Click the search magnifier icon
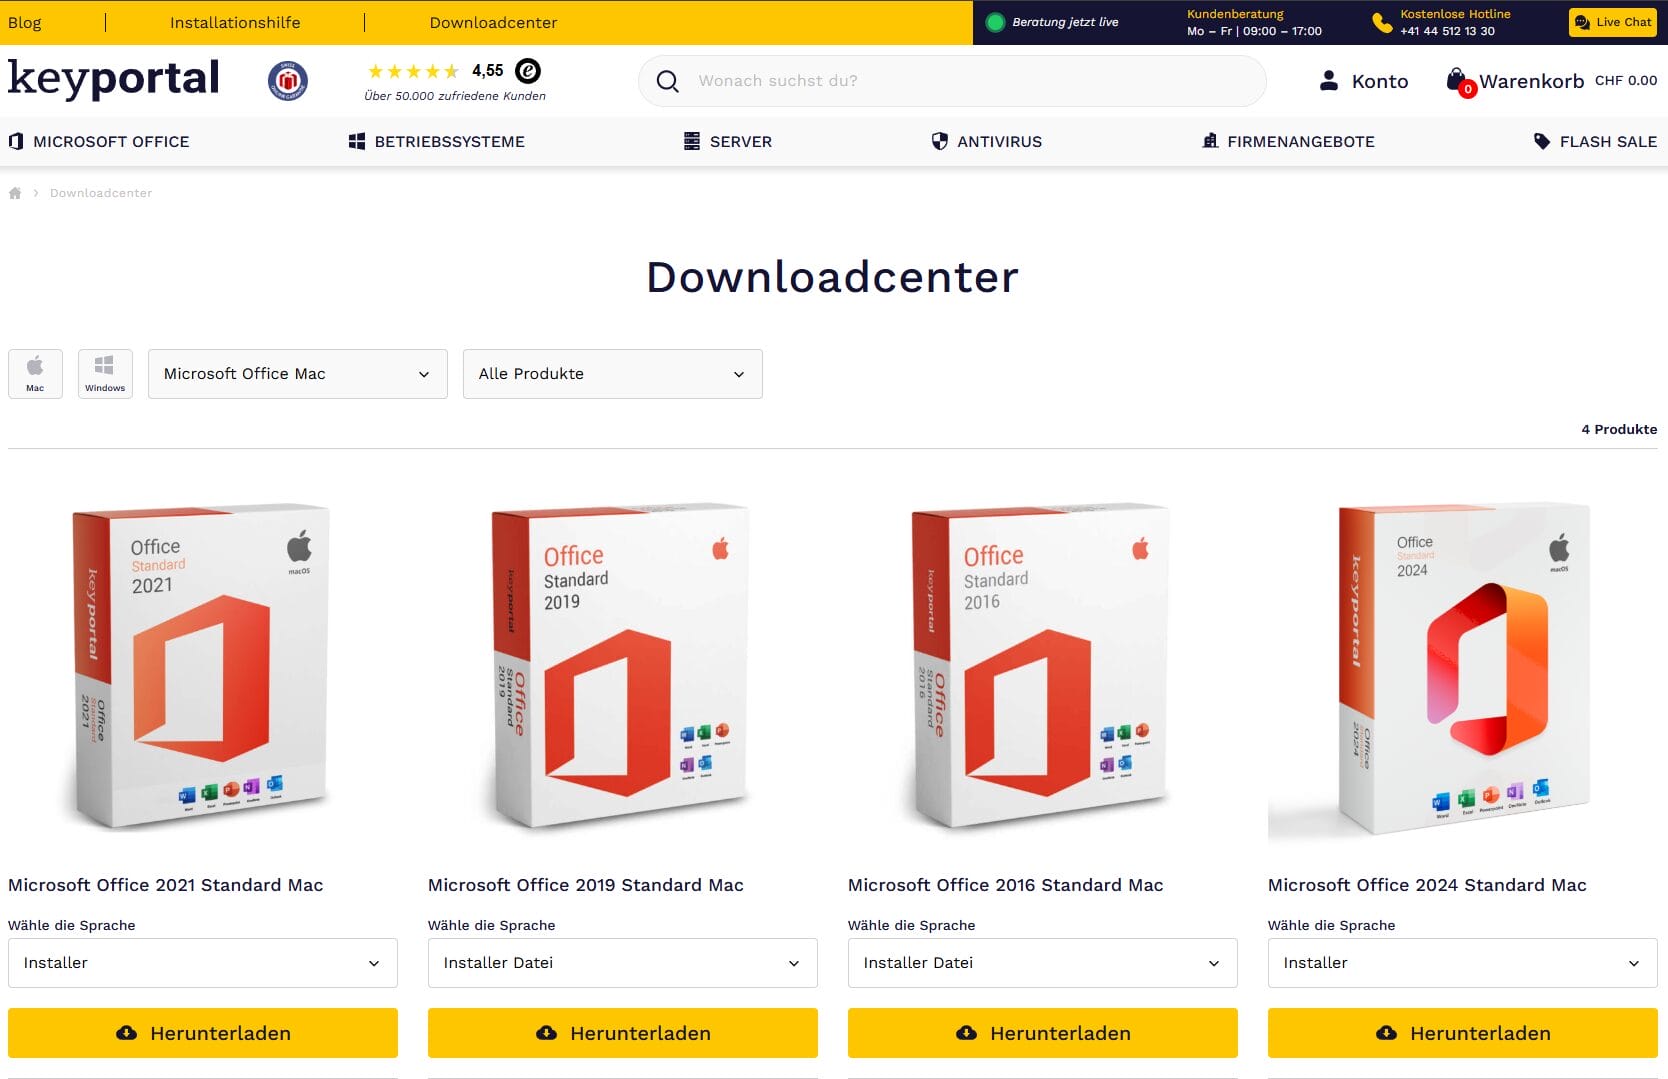The width and height of the screenshot is (1668, 1079). (667, 81)
